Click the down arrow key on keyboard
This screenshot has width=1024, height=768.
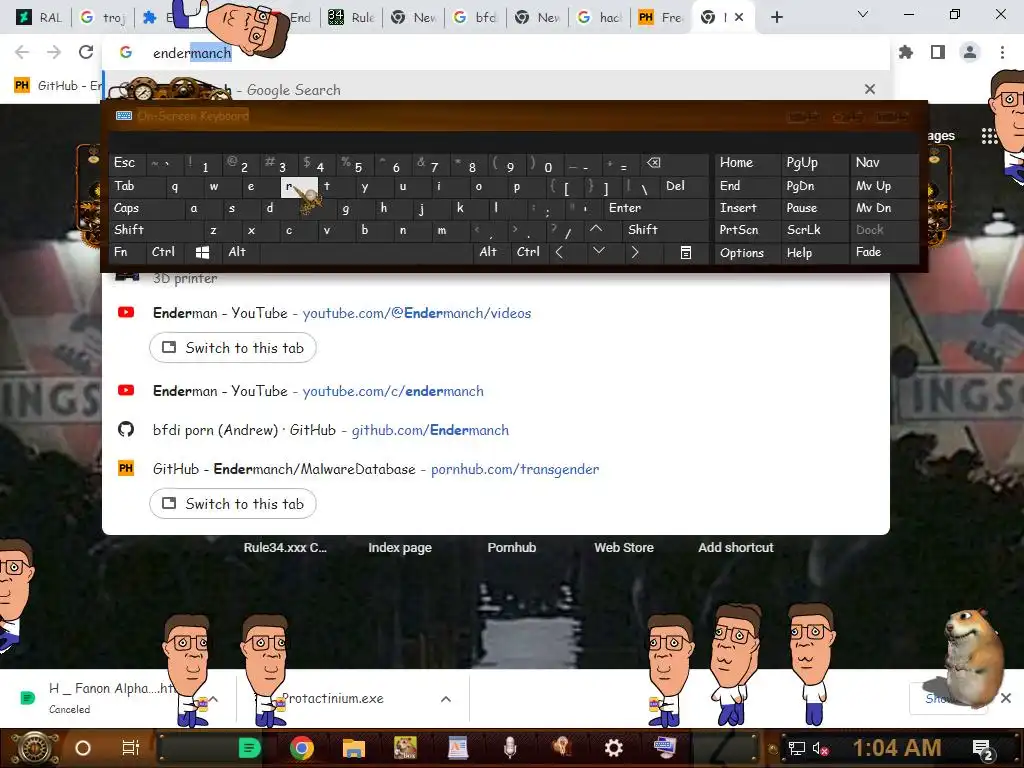point(598,251)
